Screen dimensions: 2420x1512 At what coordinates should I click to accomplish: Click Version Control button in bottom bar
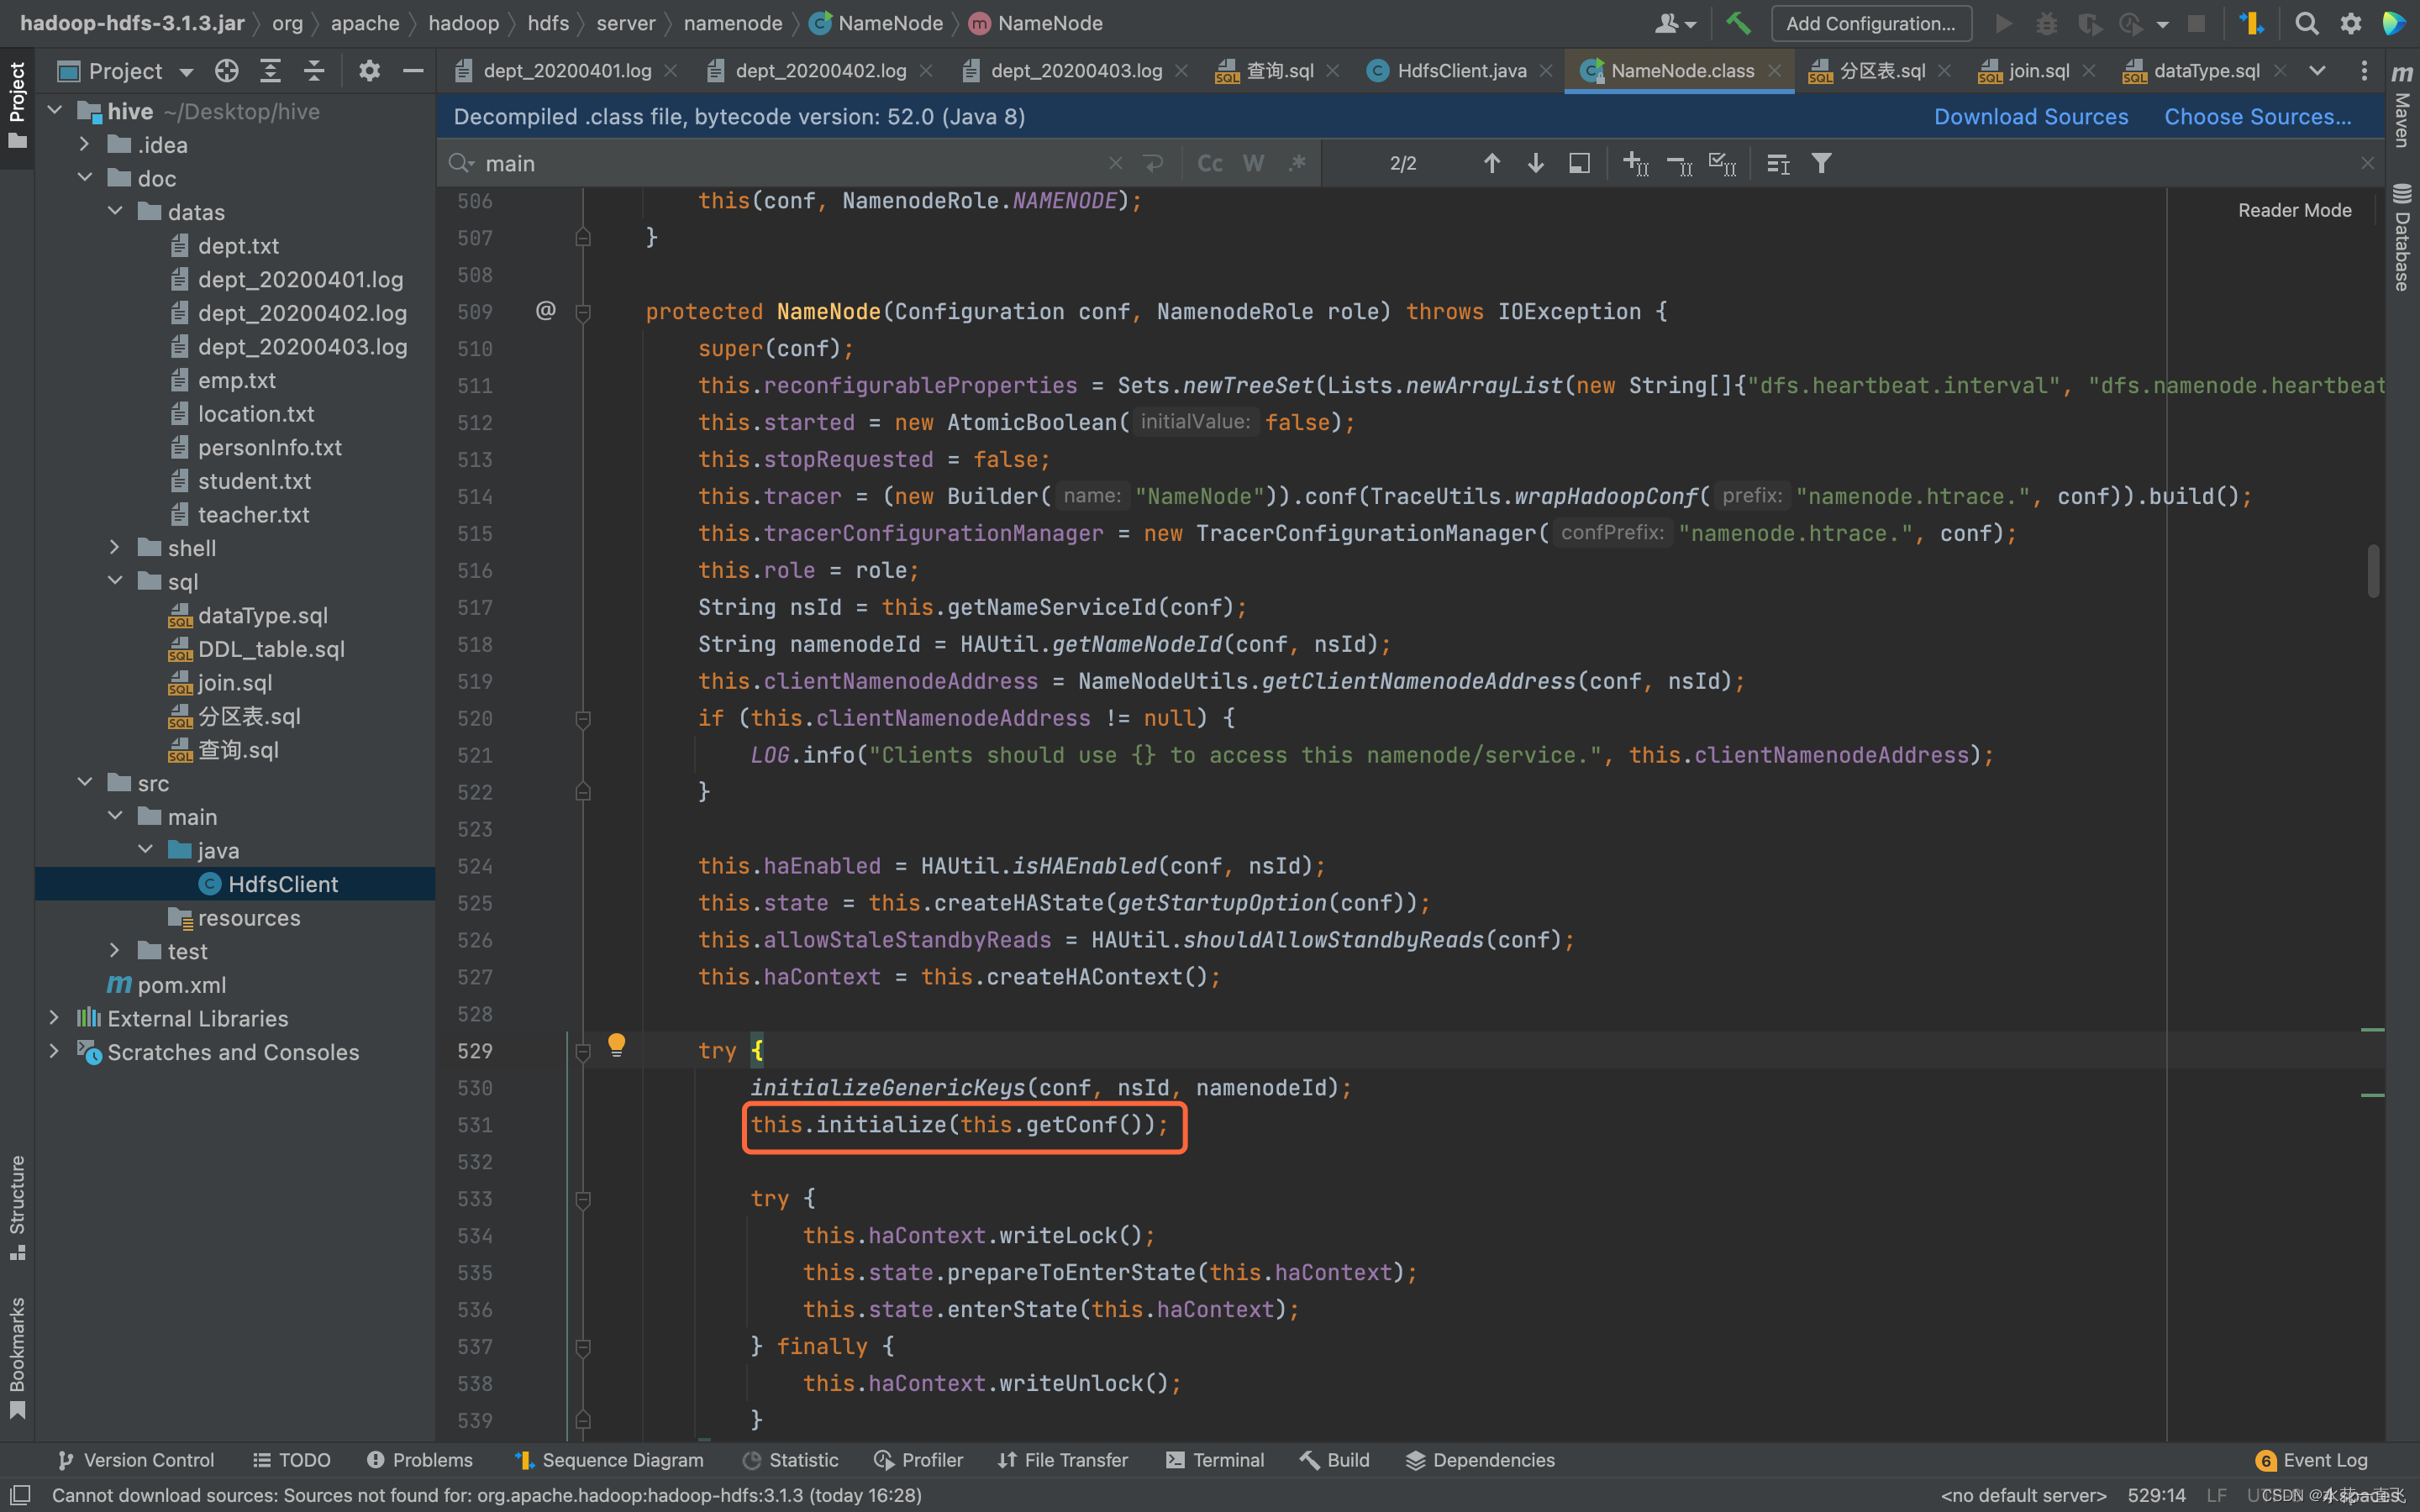135,1460
